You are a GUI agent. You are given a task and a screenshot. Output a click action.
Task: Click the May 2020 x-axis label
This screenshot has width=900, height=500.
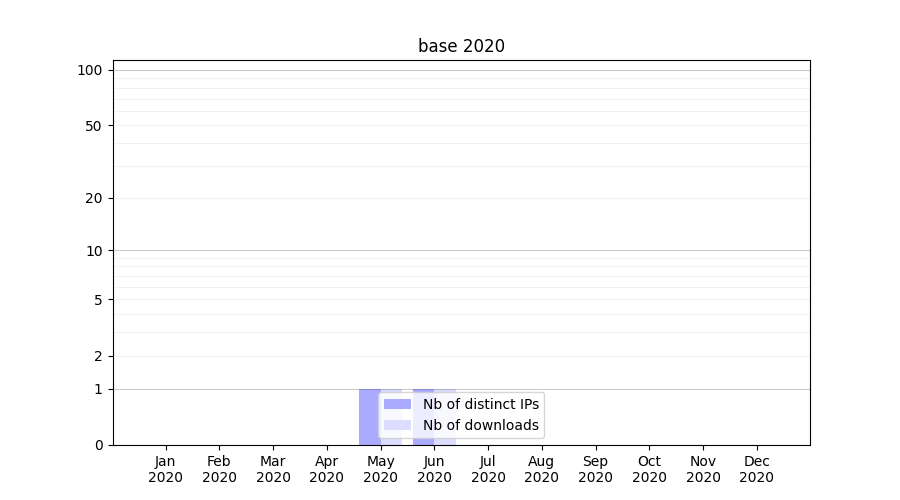[380, 469]
